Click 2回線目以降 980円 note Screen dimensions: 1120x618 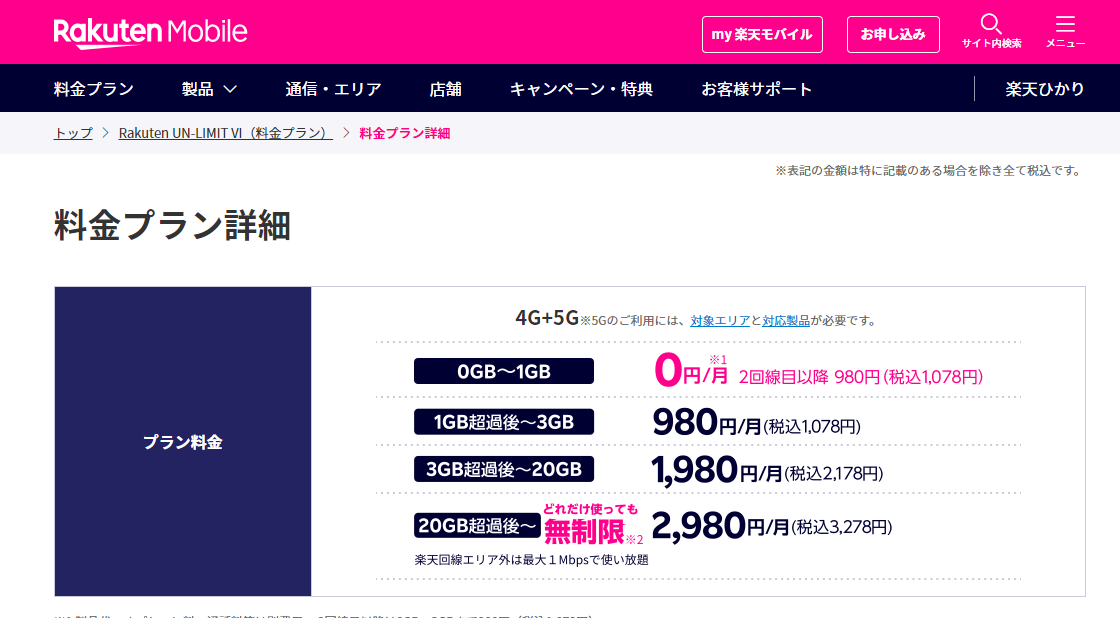(x=861, y=377)
